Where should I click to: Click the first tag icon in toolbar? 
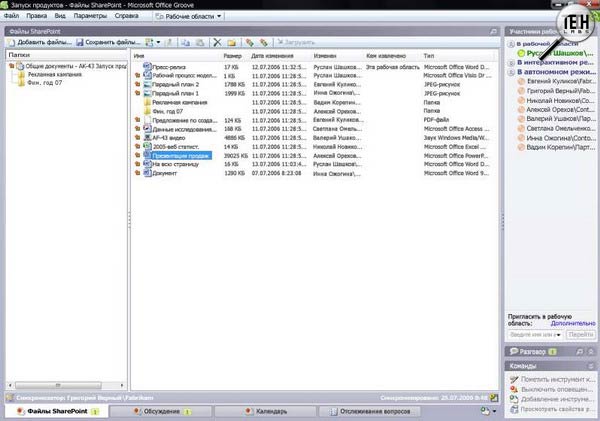249,42
